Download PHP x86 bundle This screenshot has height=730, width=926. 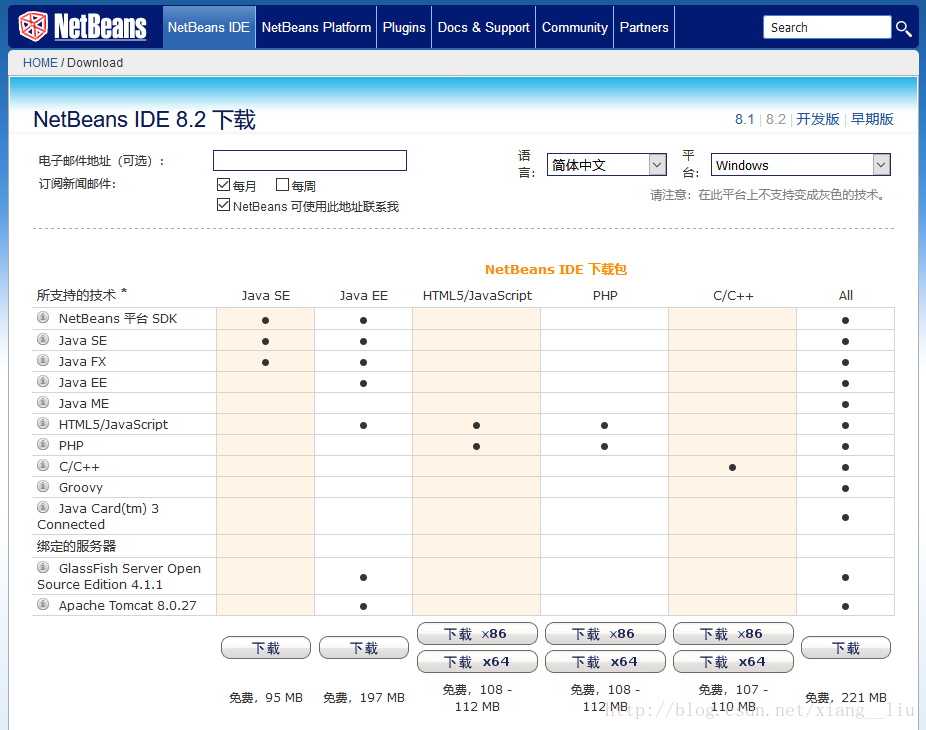(605, 634)
